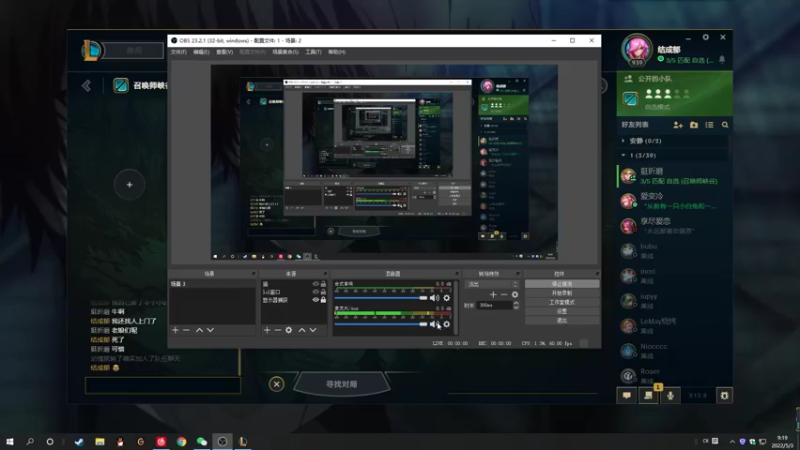The width and height of the screenshot is (800, 450).
Task: Move source up in OBS Sources panel
Action: point(302,330)
